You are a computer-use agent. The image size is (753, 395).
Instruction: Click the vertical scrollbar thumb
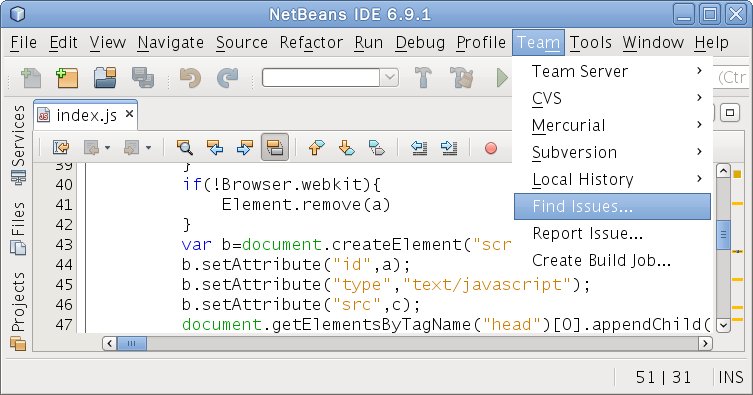[723, 235]
